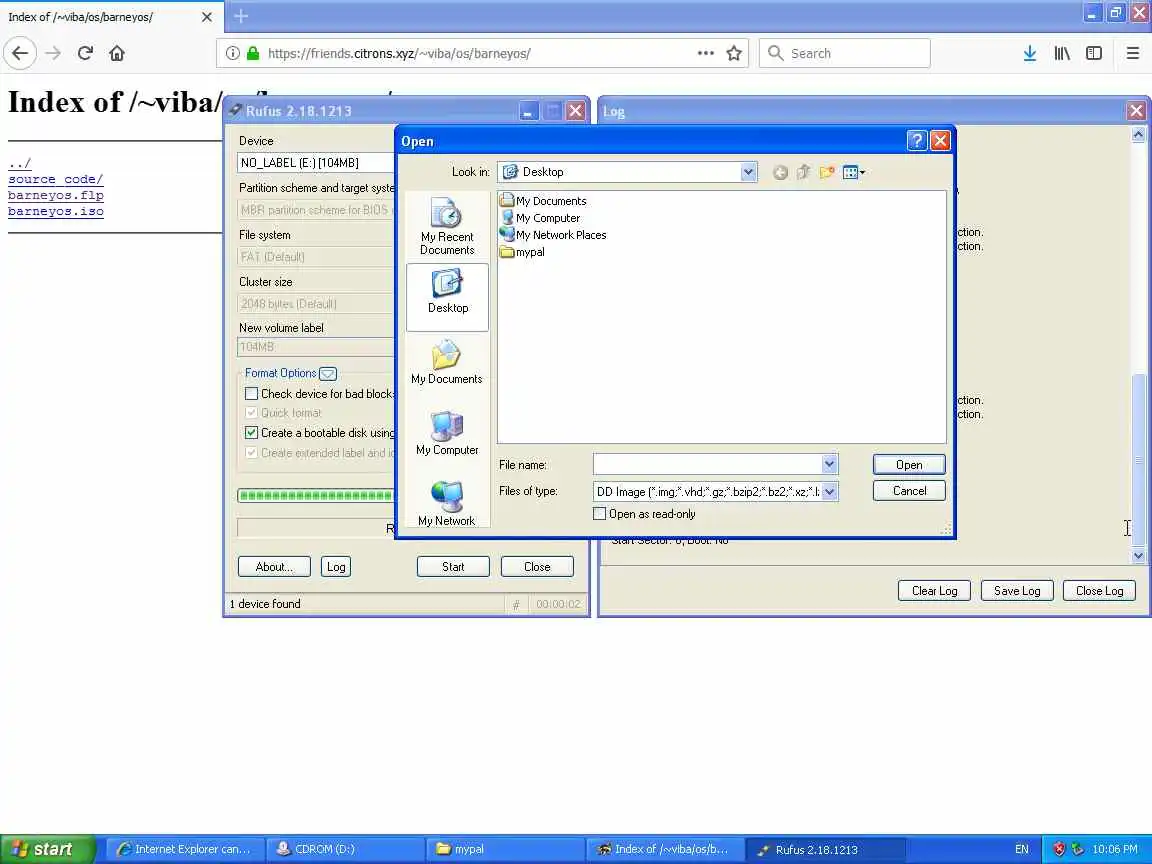Enable Open as read-only checkbox

pyautogui.click(x=600, y=514)
